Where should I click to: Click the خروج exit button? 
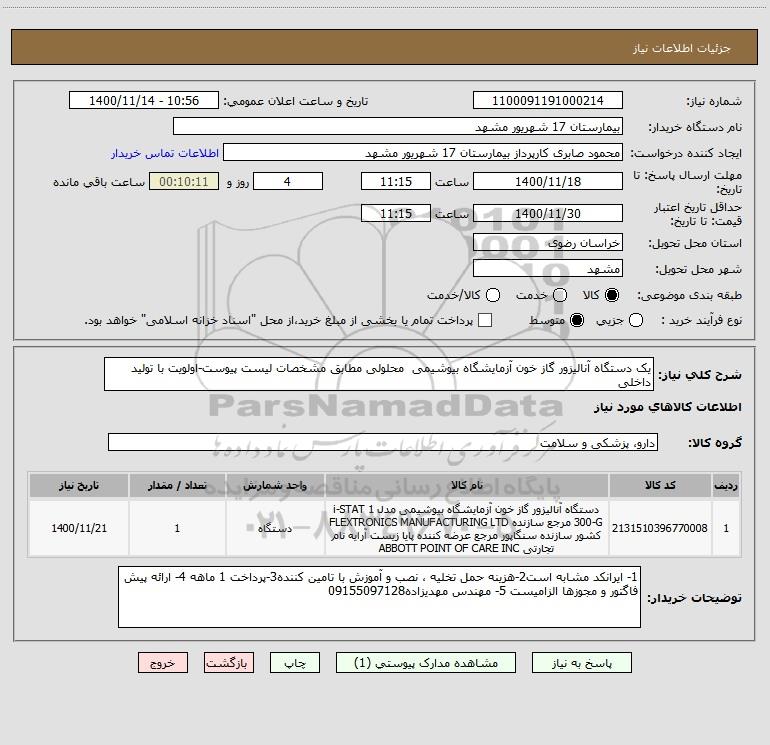pyautogui.click(x=163, y=662)
